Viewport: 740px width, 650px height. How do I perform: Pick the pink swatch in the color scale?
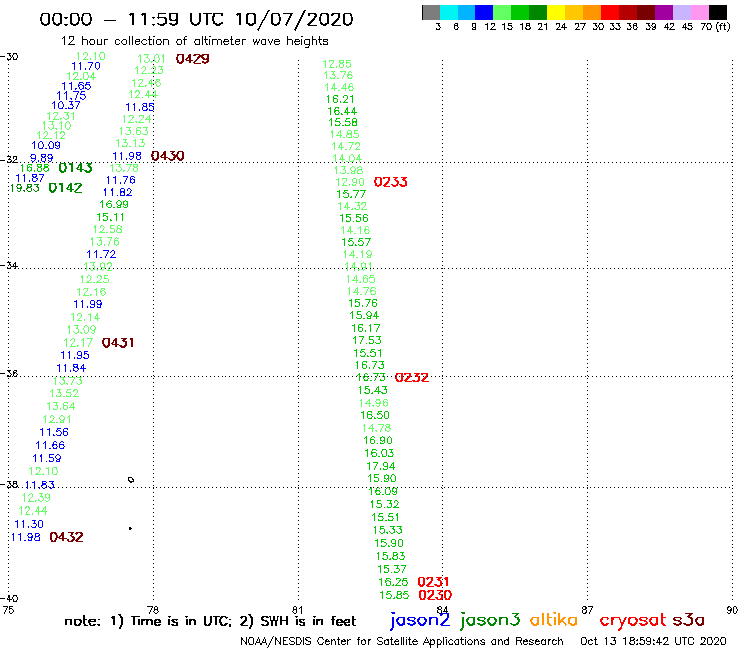(699, 12)
